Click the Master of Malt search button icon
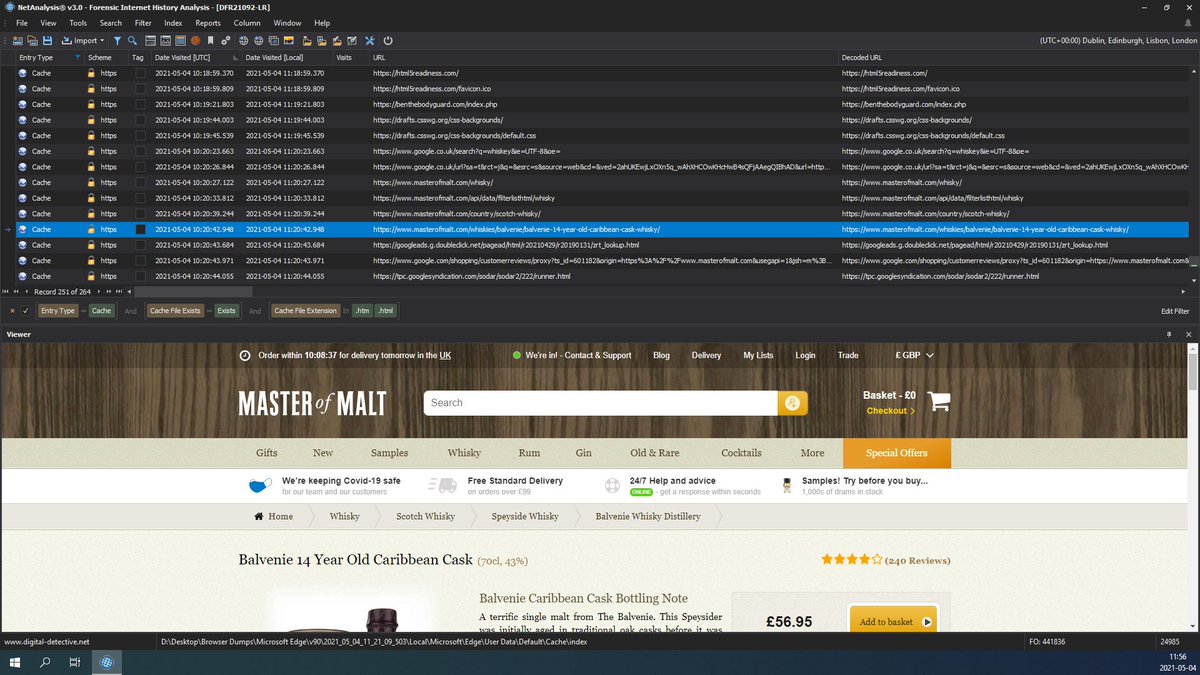Screen dimensions: 1200x675 793,403
